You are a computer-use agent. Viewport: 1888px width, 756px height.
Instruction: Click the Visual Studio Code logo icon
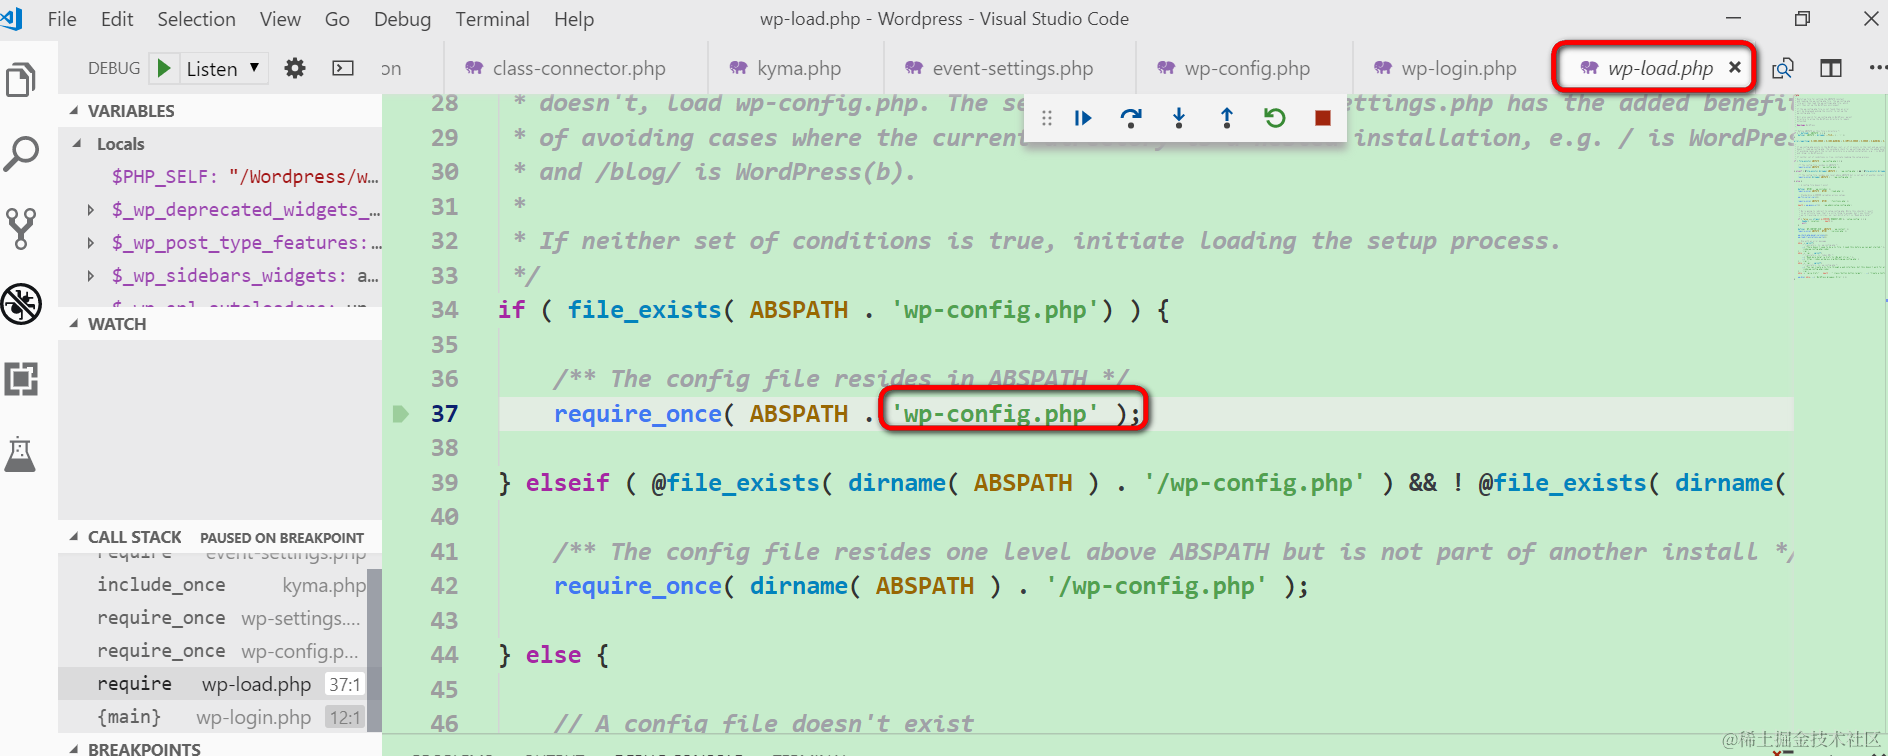click(12, 18)
